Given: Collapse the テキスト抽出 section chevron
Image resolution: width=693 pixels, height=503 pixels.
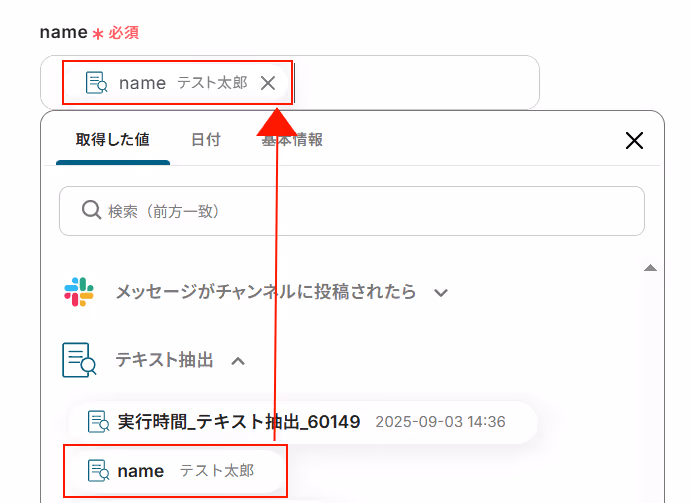Looking at the screenshot, I should (x=238, y=361).
